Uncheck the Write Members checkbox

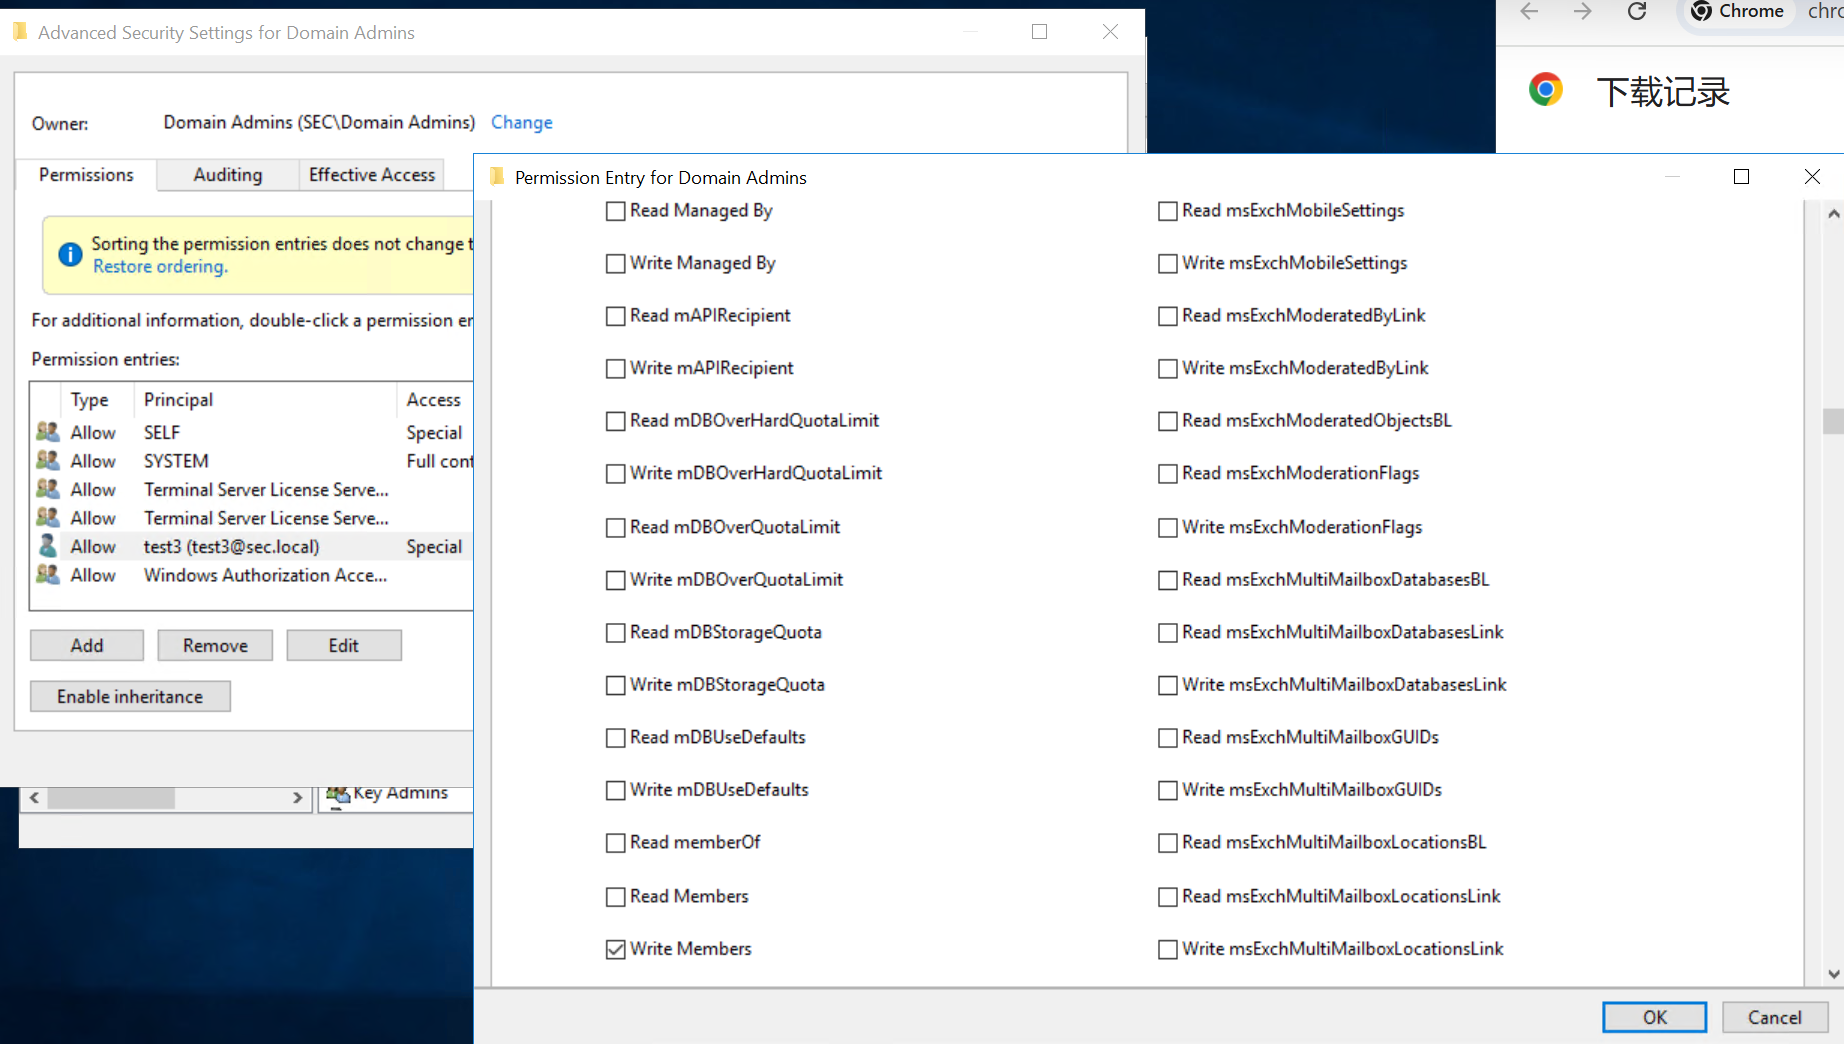click(x=616, y=949)
